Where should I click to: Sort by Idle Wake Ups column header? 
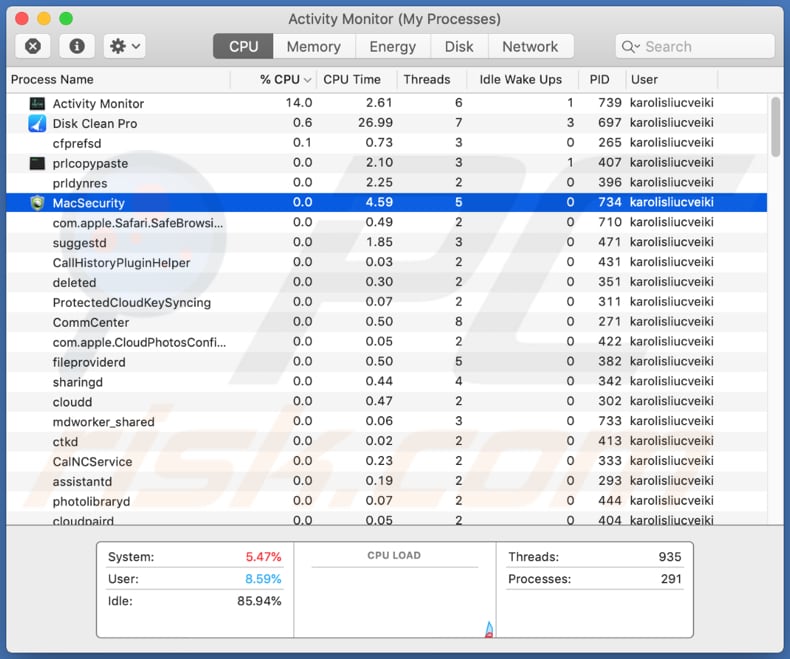[x=520, y=80]
